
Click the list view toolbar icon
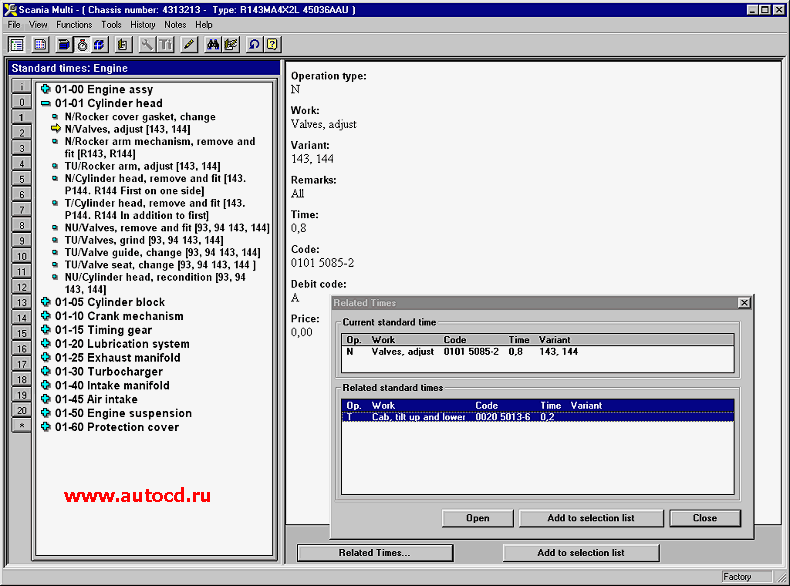click(17, 45)
